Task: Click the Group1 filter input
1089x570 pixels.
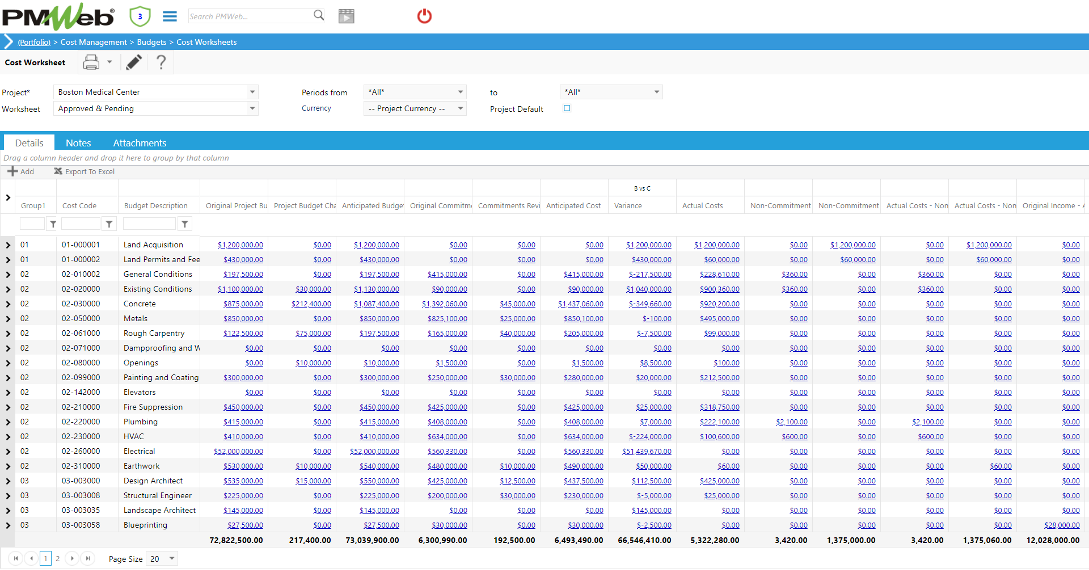Action: (x=32, y=224)
